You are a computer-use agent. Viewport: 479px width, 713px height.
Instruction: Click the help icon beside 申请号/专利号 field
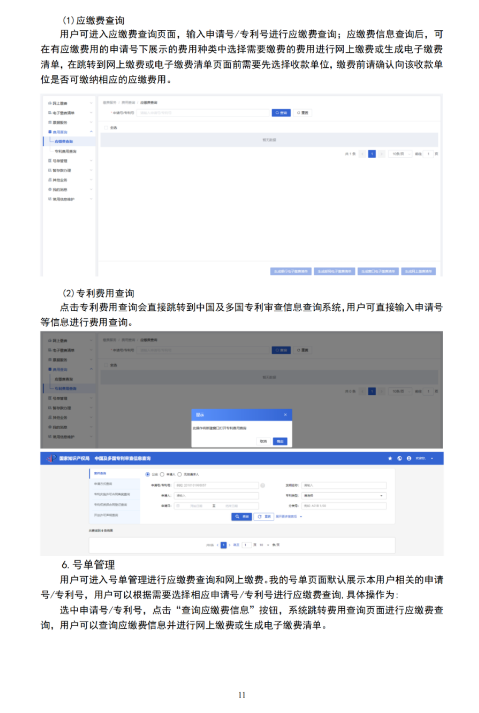click(262, 486)
